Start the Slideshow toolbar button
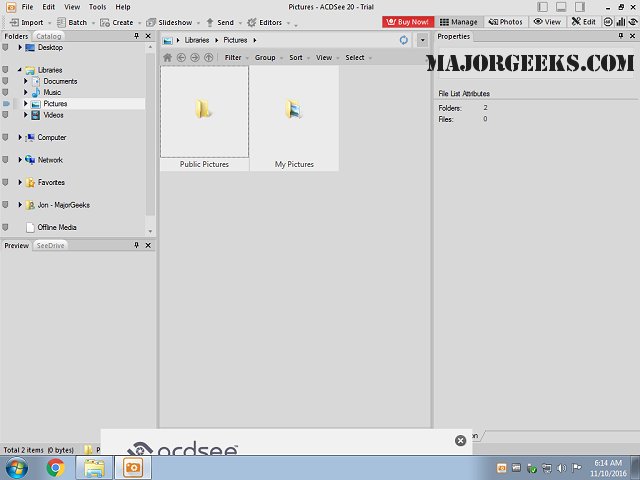 (x=169, y=22)
